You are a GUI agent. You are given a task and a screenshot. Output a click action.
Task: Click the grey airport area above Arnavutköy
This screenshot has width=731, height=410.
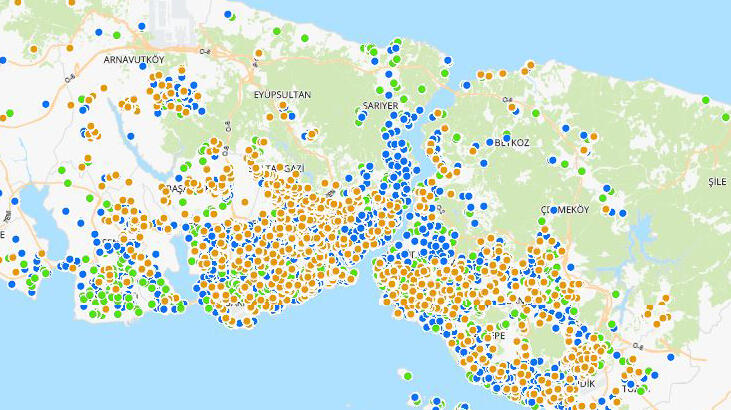click(165, 17)
